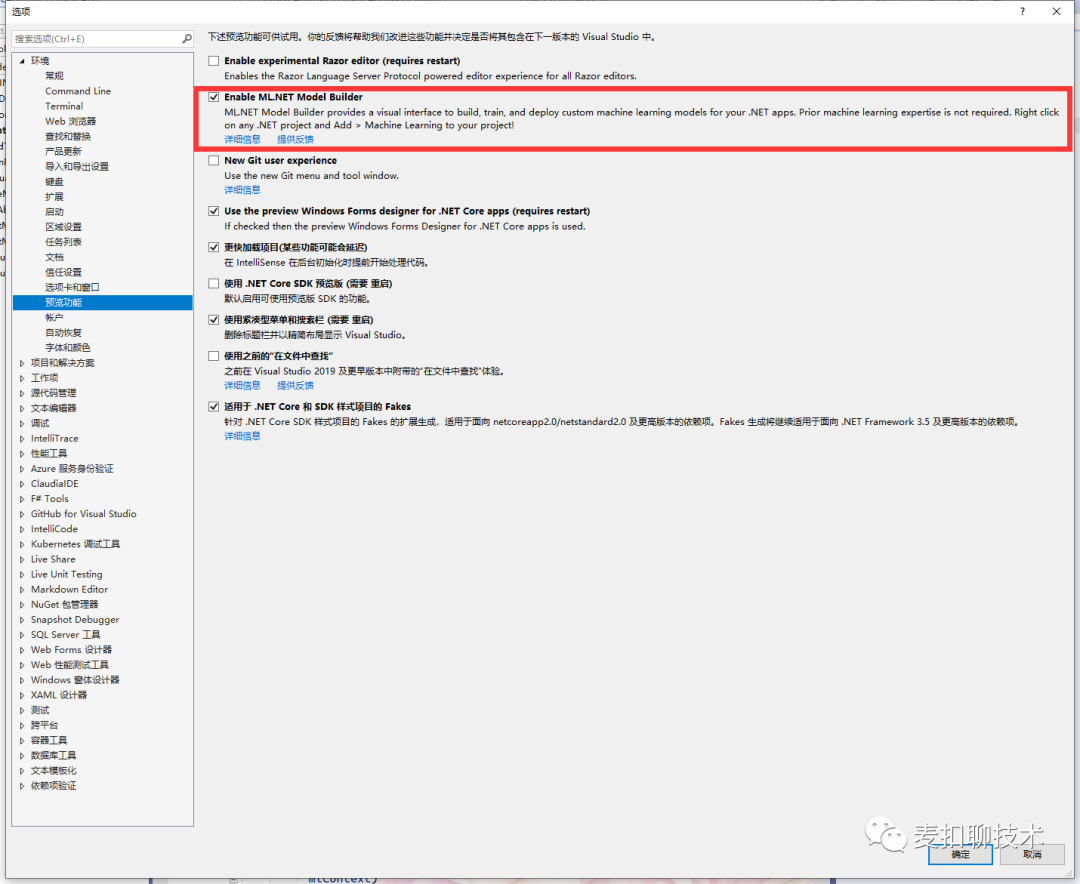Screen dimensions: 1080x884
Task: Toggle Fakes for .NET Core SDK checkbox
Action: (x=214, y=407)
